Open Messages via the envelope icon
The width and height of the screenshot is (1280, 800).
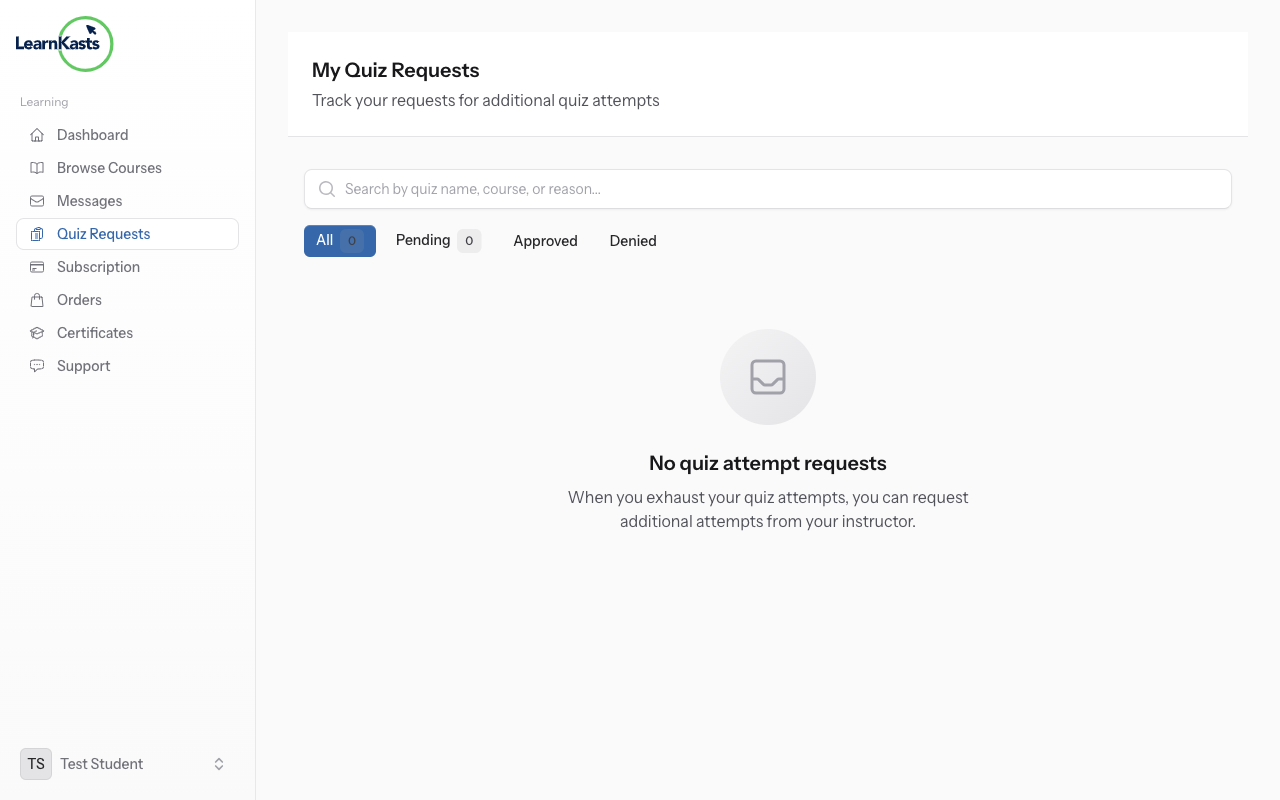36,200
